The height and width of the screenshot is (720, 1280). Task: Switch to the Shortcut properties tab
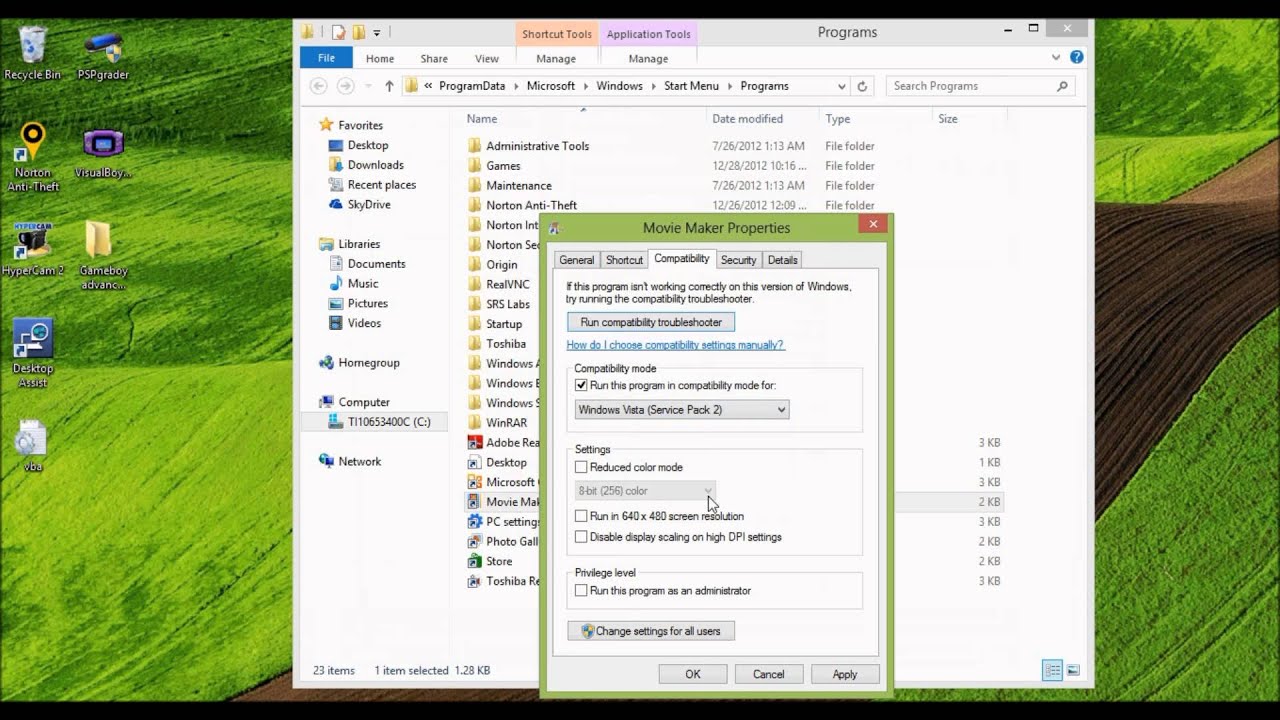pyautogui.click(x=624, y=260)
